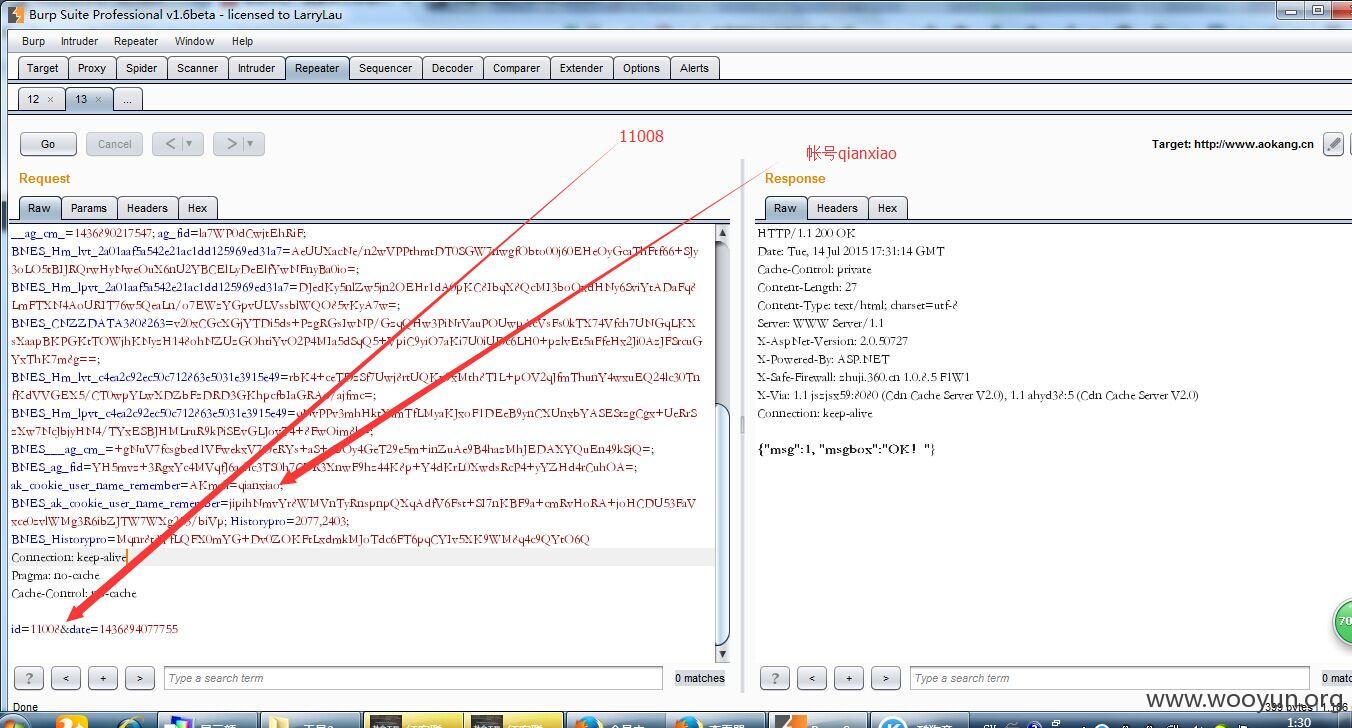Viewport: 1352px width, 728px height.
Task: Switch to the Comparer tab
Action: pos(516,68)
